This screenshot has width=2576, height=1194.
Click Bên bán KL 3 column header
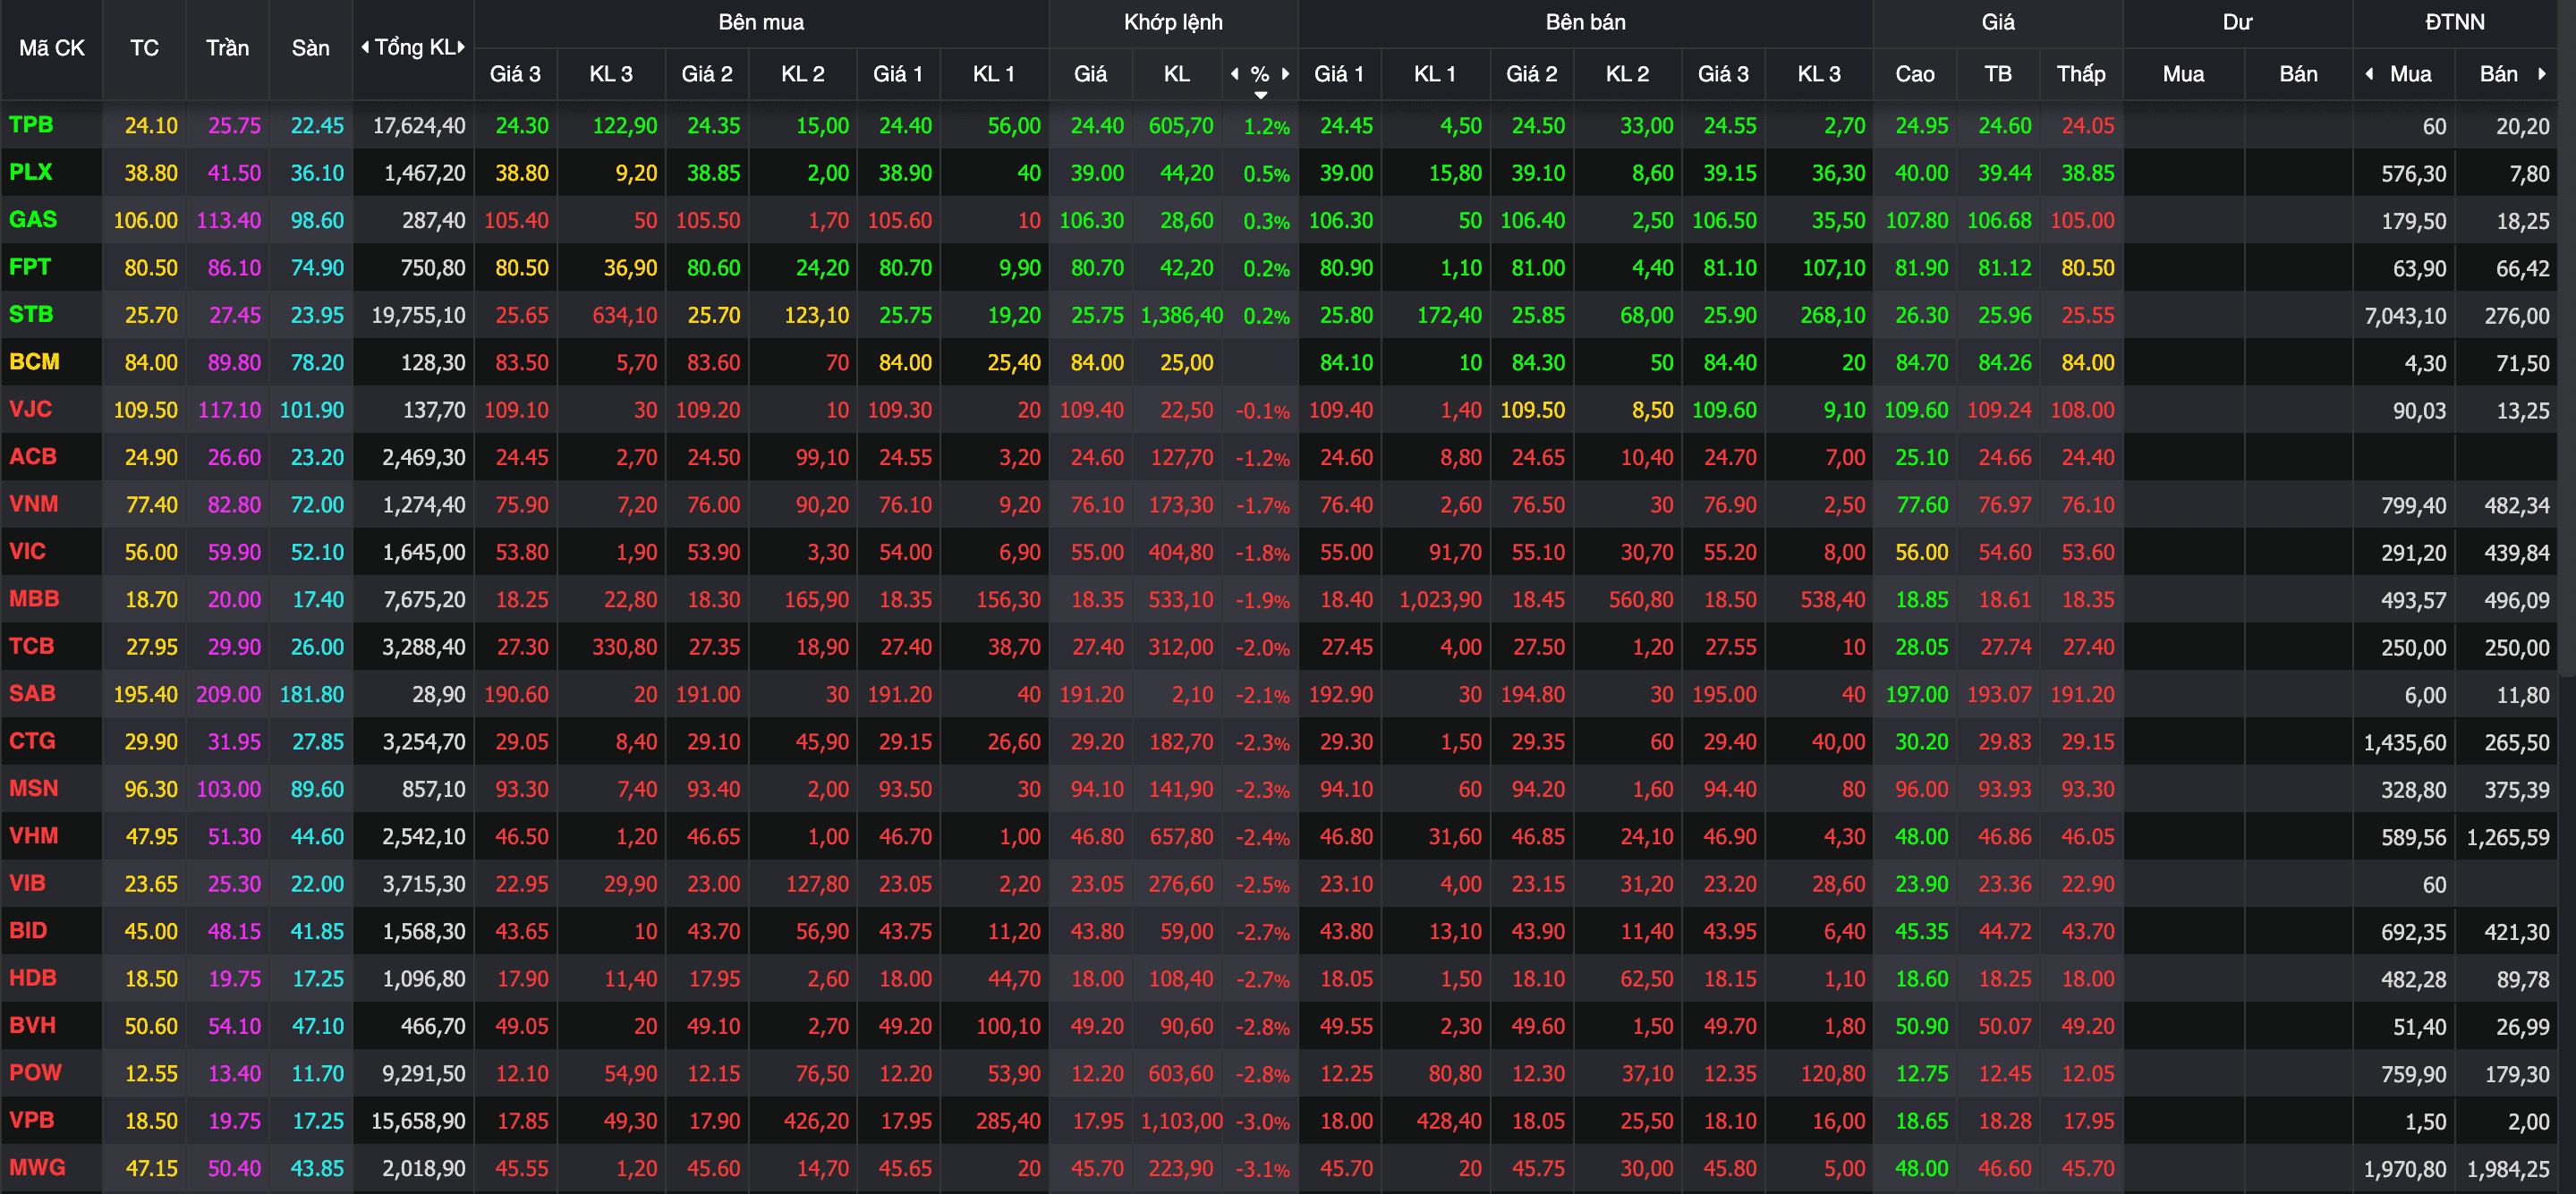1818,73
